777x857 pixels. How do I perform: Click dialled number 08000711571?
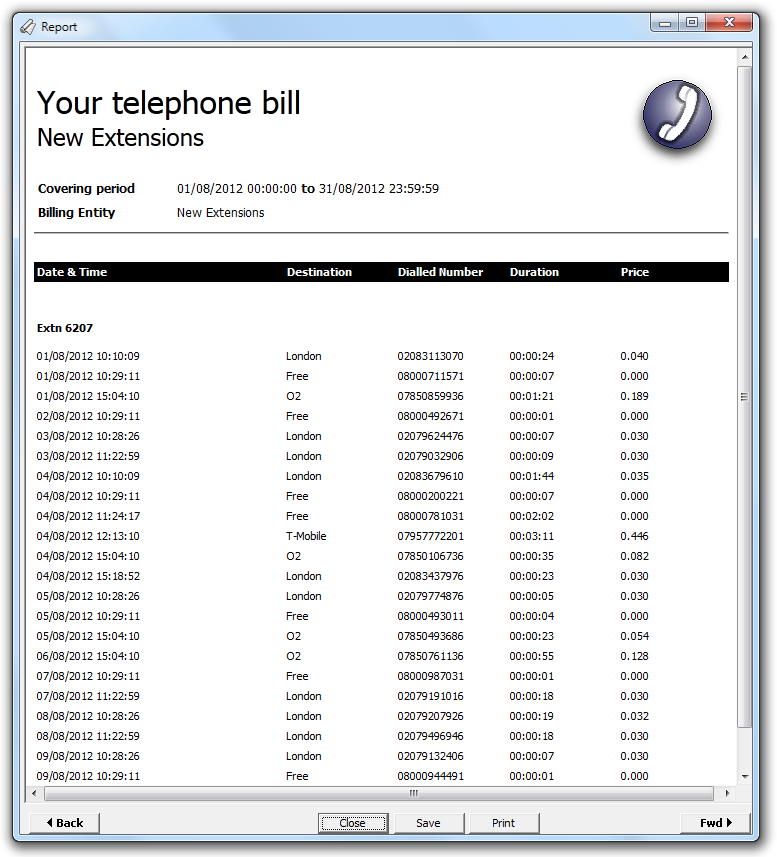click(430, 376)
